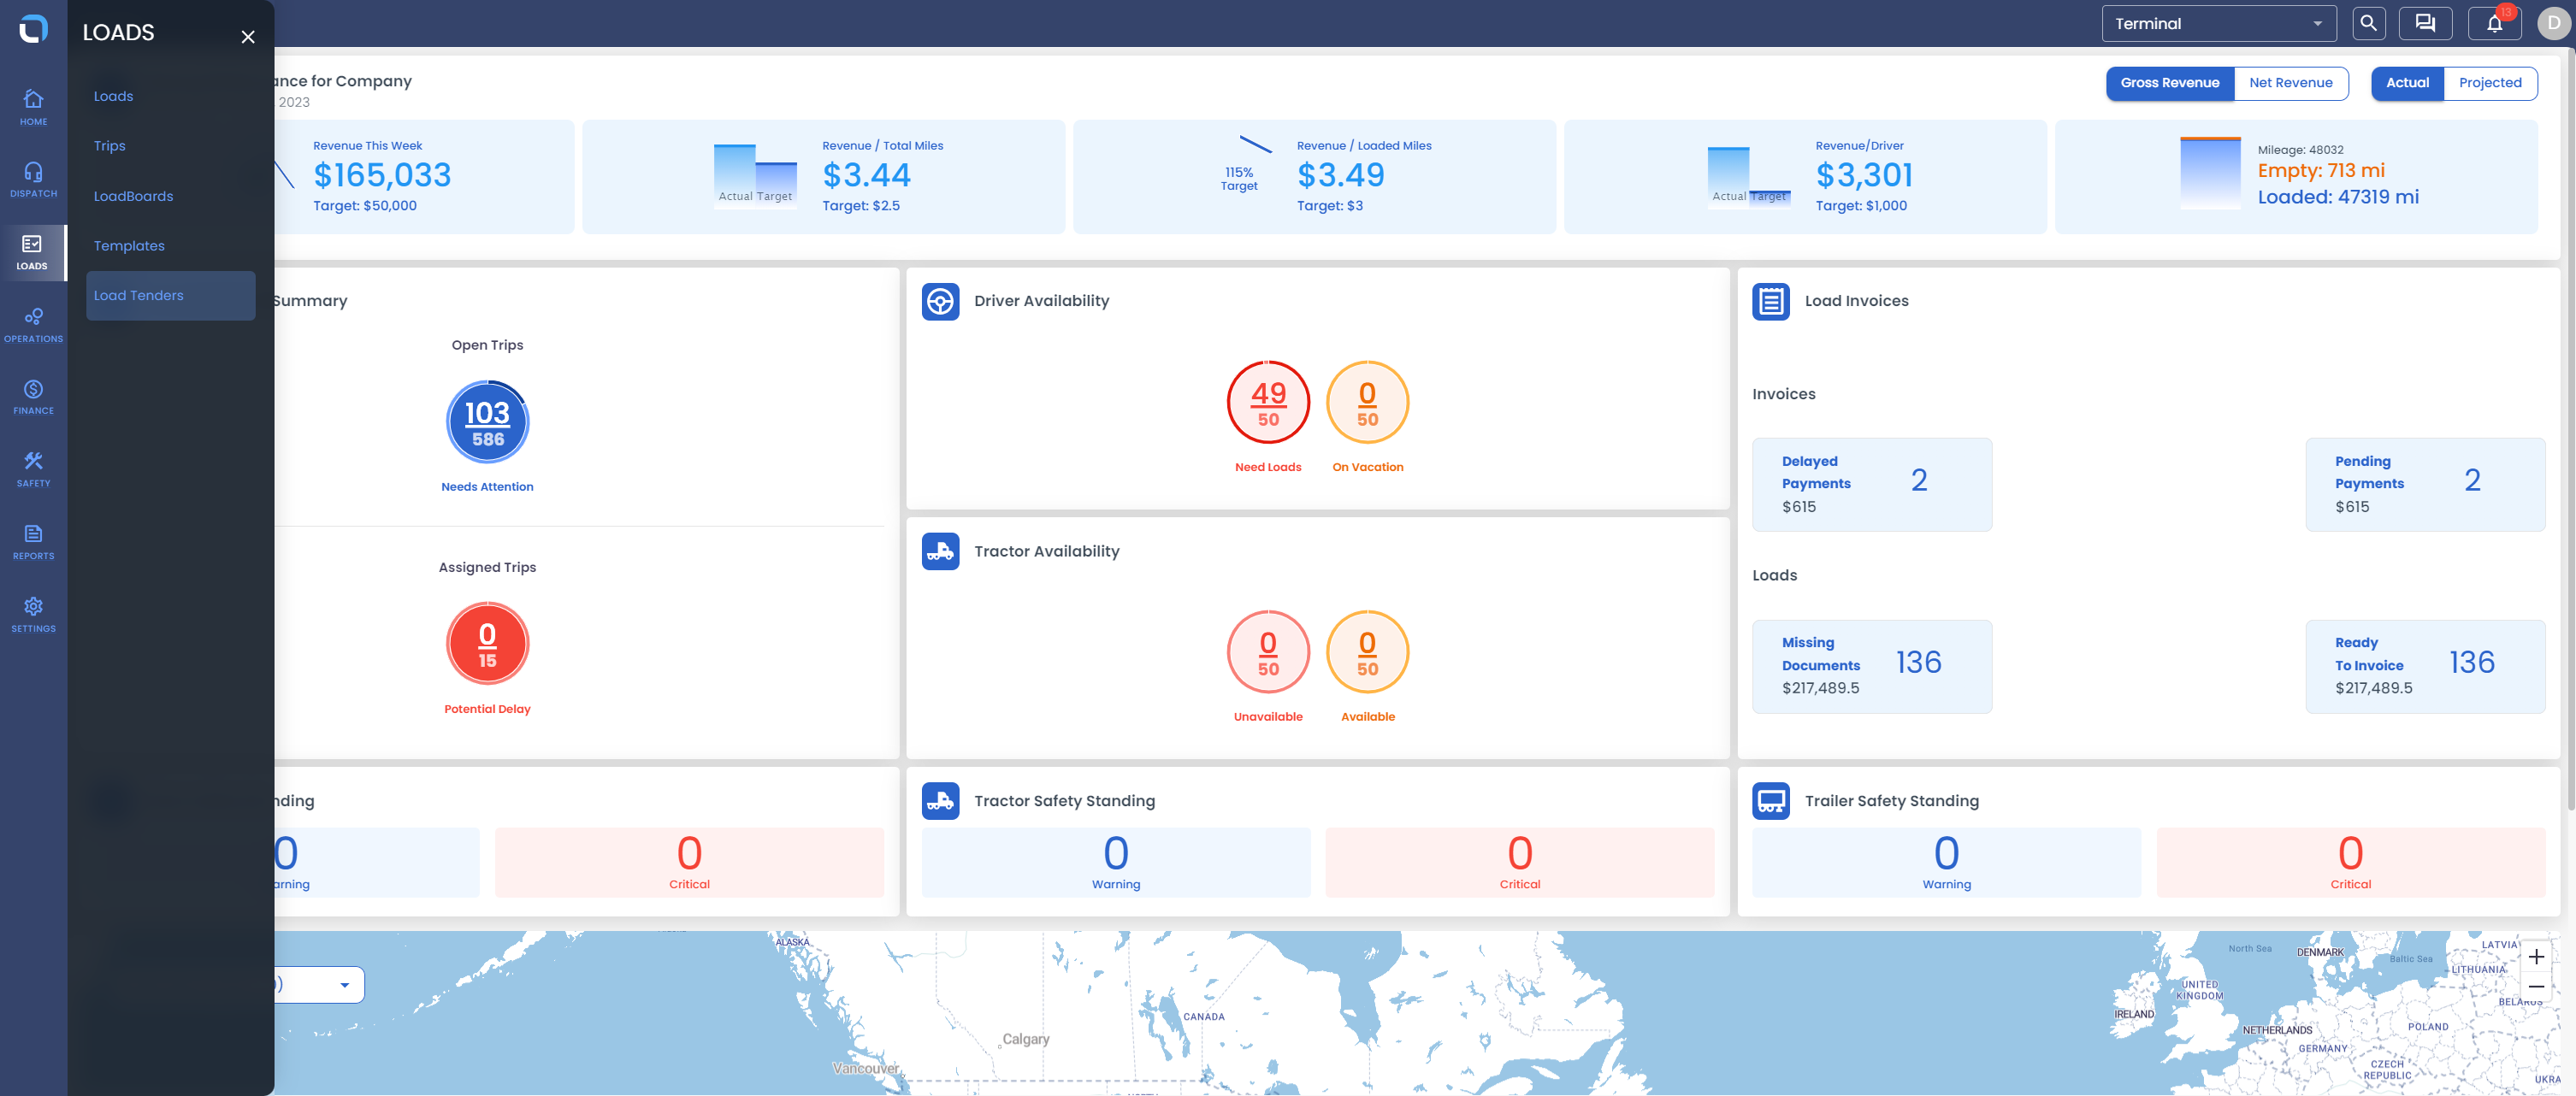Select the Actual toggle
The width and height of the screenshot is (2576, 1096).
[x=2407, y=83]
